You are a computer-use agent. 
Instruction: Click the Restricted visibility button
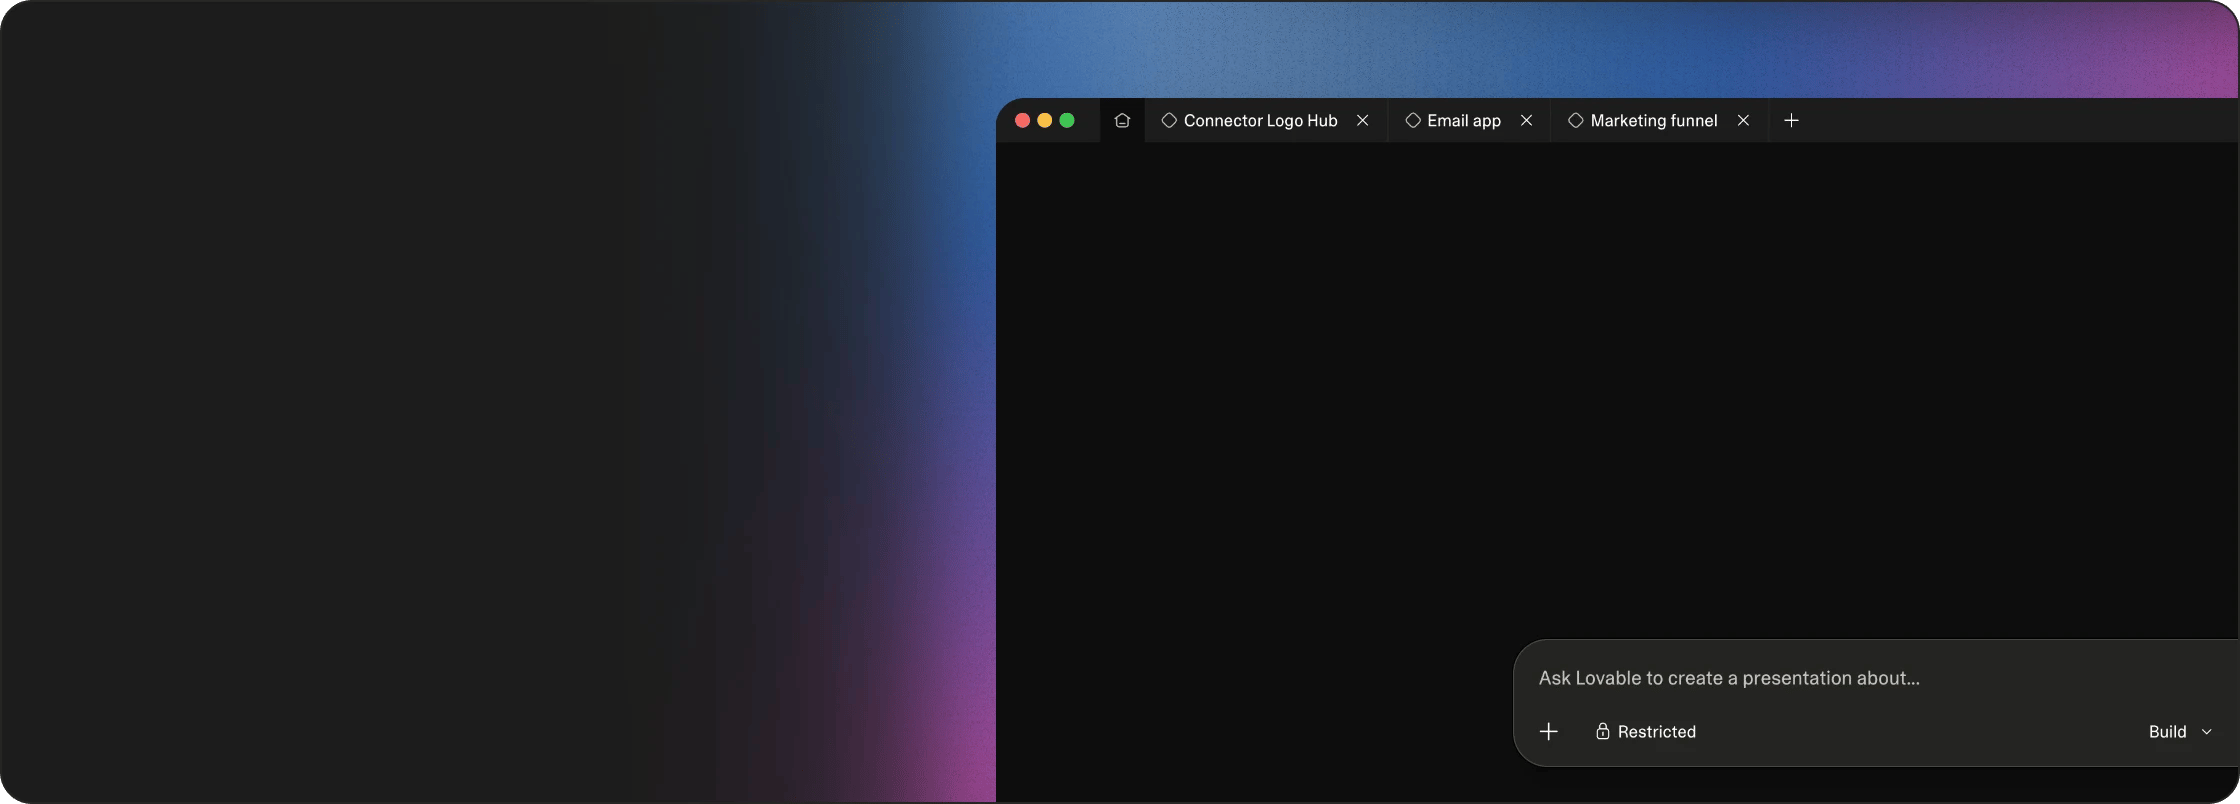pyautogui.click(x=1646, y=732)
